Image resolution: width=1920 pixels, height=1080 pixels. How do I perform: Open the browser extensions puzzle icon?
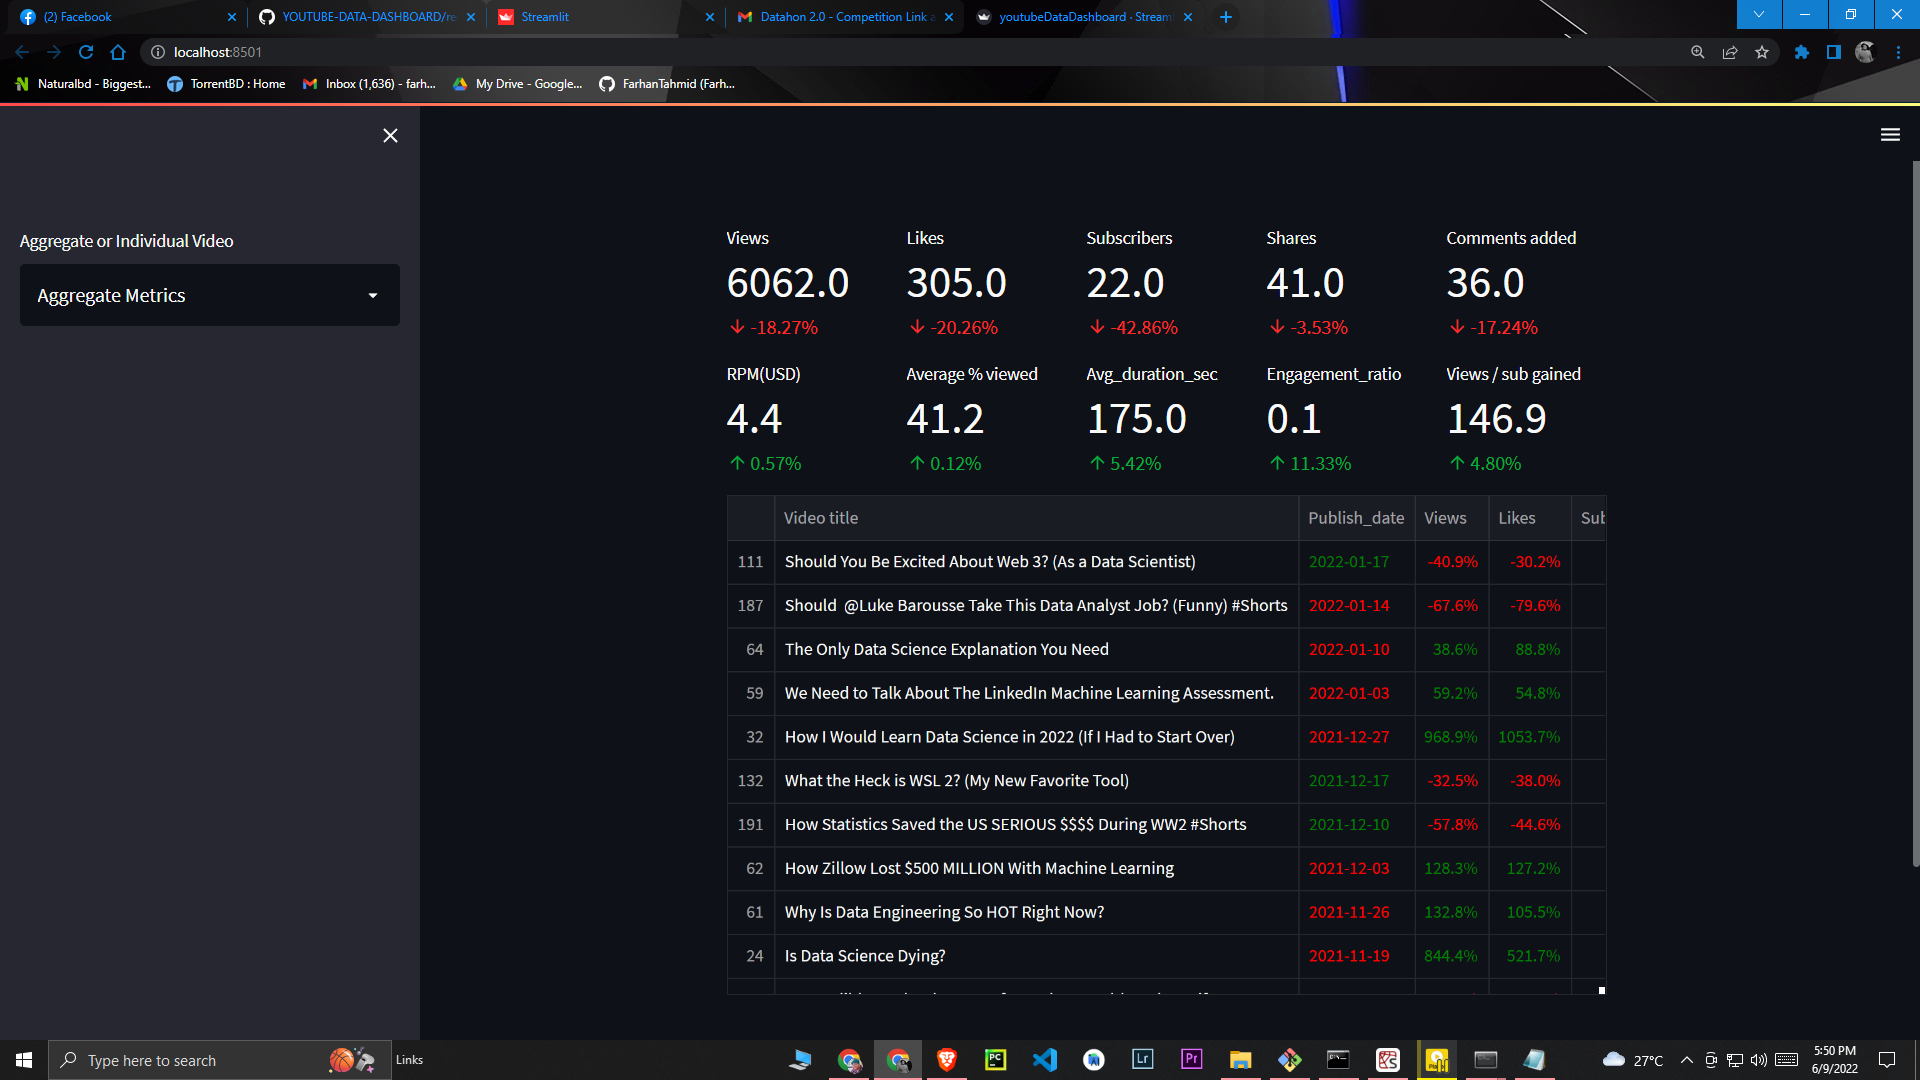pos(1801,52)
